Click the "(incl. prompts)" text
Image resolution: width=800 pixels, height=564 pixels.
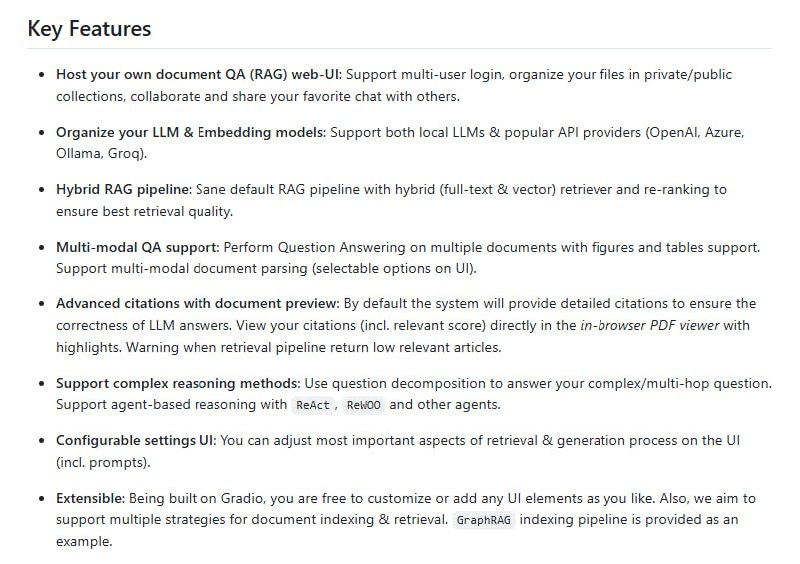tap(101, 463)
